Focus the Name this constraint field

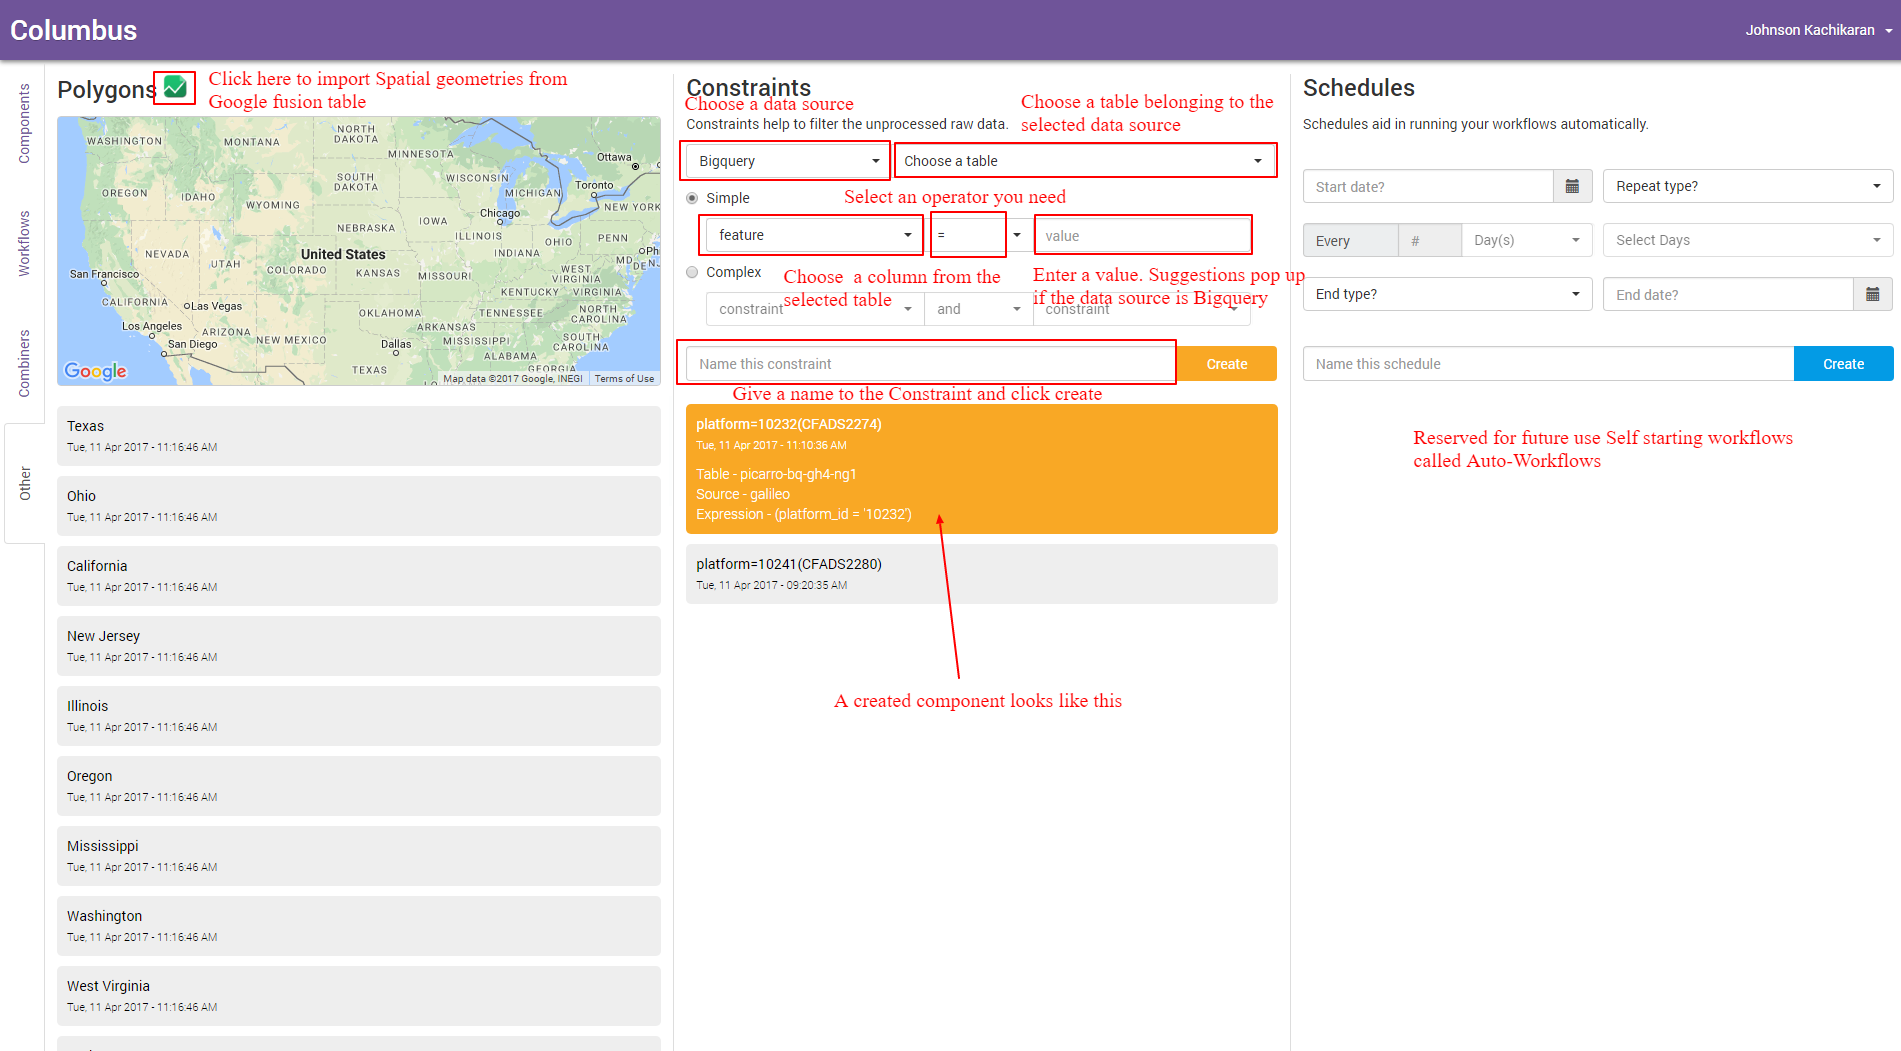pos(930,364)
